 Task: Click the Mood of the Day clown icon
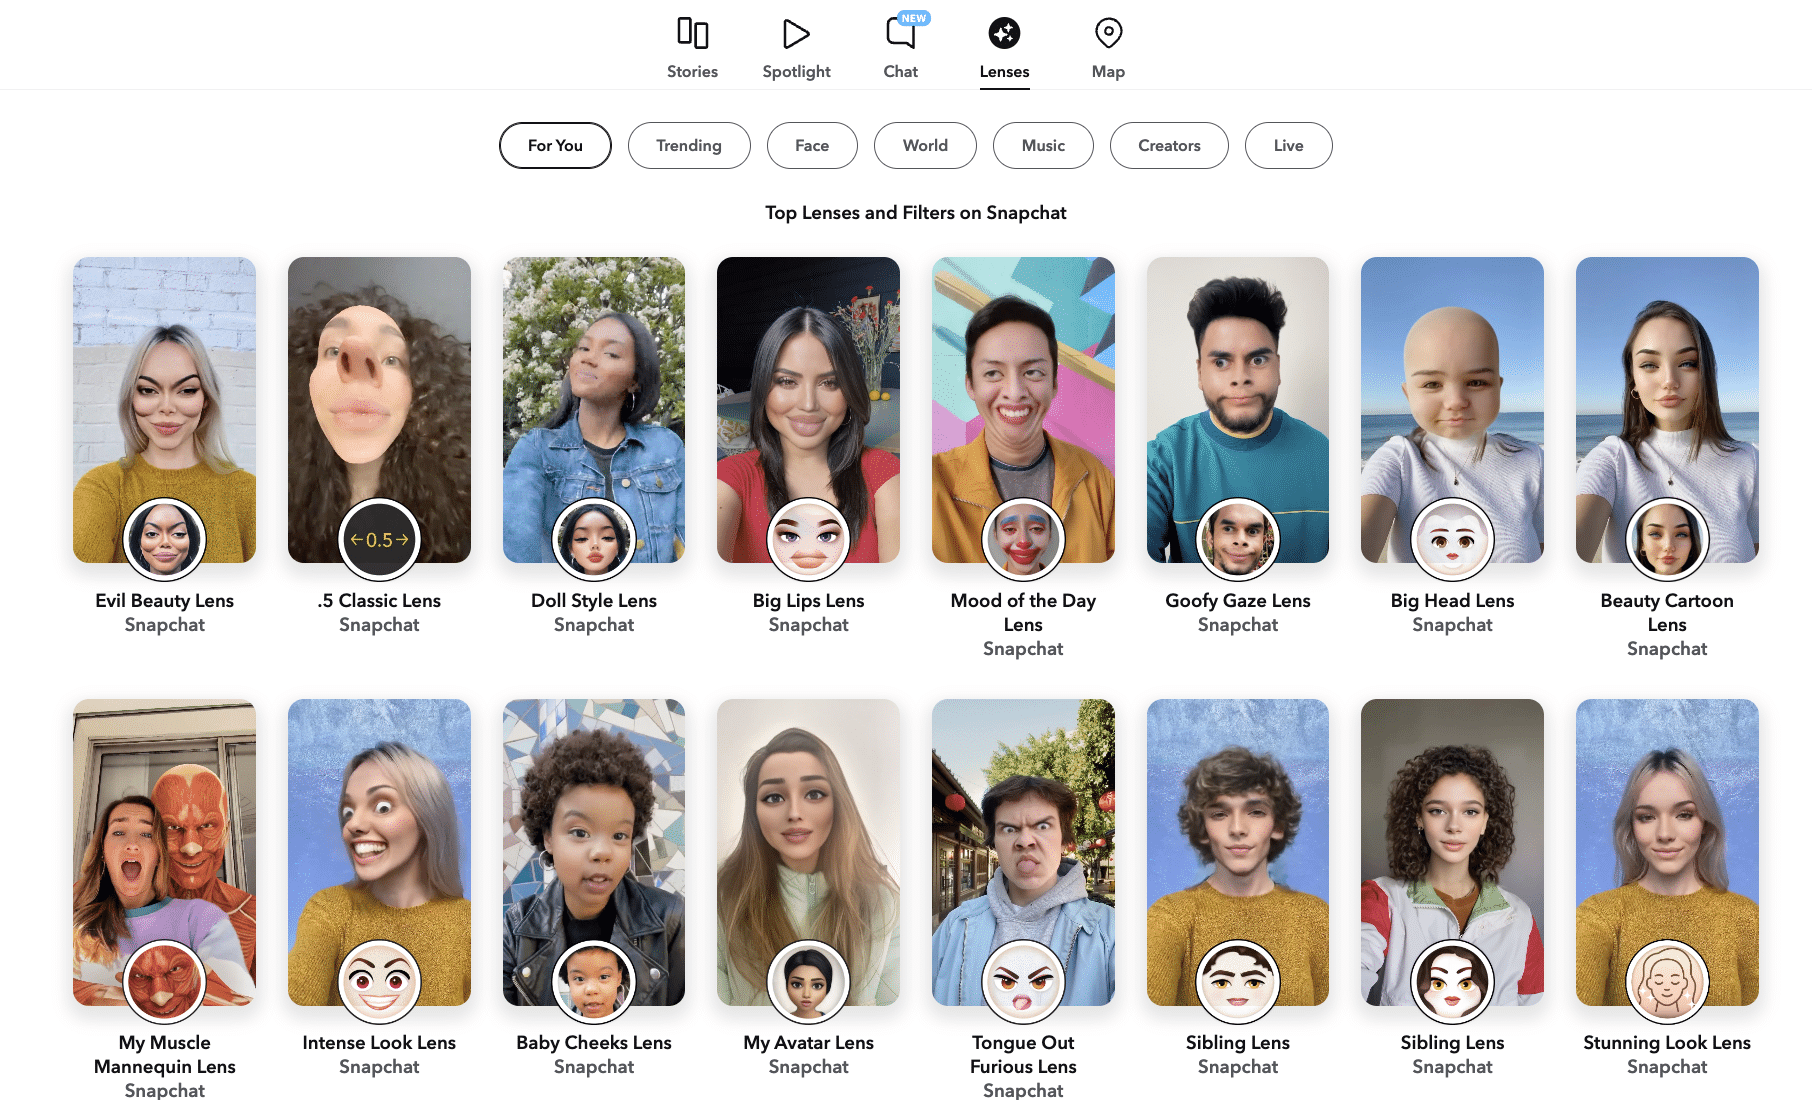1023,540
